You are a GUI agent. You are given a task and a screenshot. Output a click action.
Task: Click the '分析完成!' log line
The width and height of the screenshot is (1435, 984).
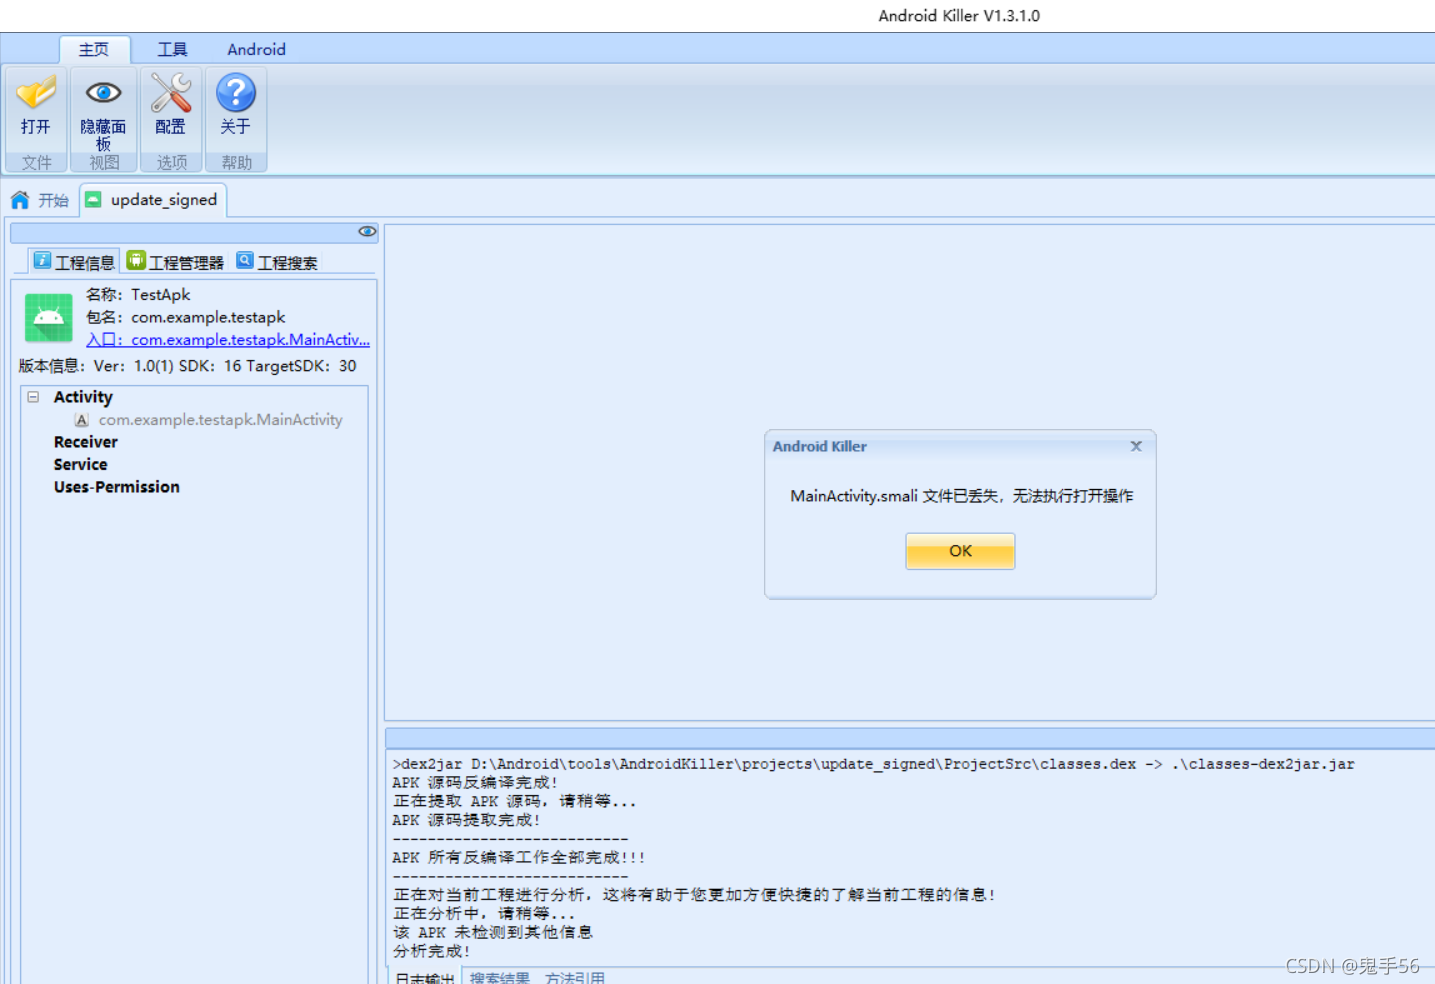pos(432,951)
